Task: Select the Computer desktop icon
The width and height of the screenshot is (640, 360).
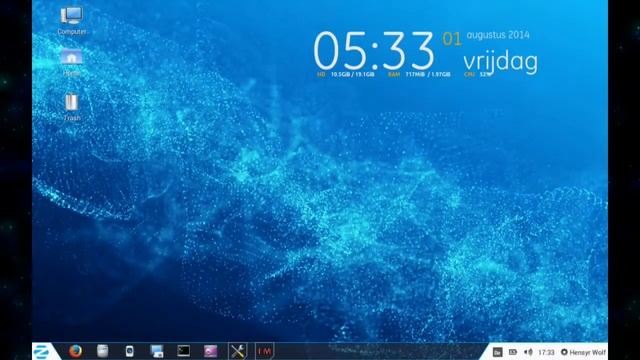Action: point(72,20)
